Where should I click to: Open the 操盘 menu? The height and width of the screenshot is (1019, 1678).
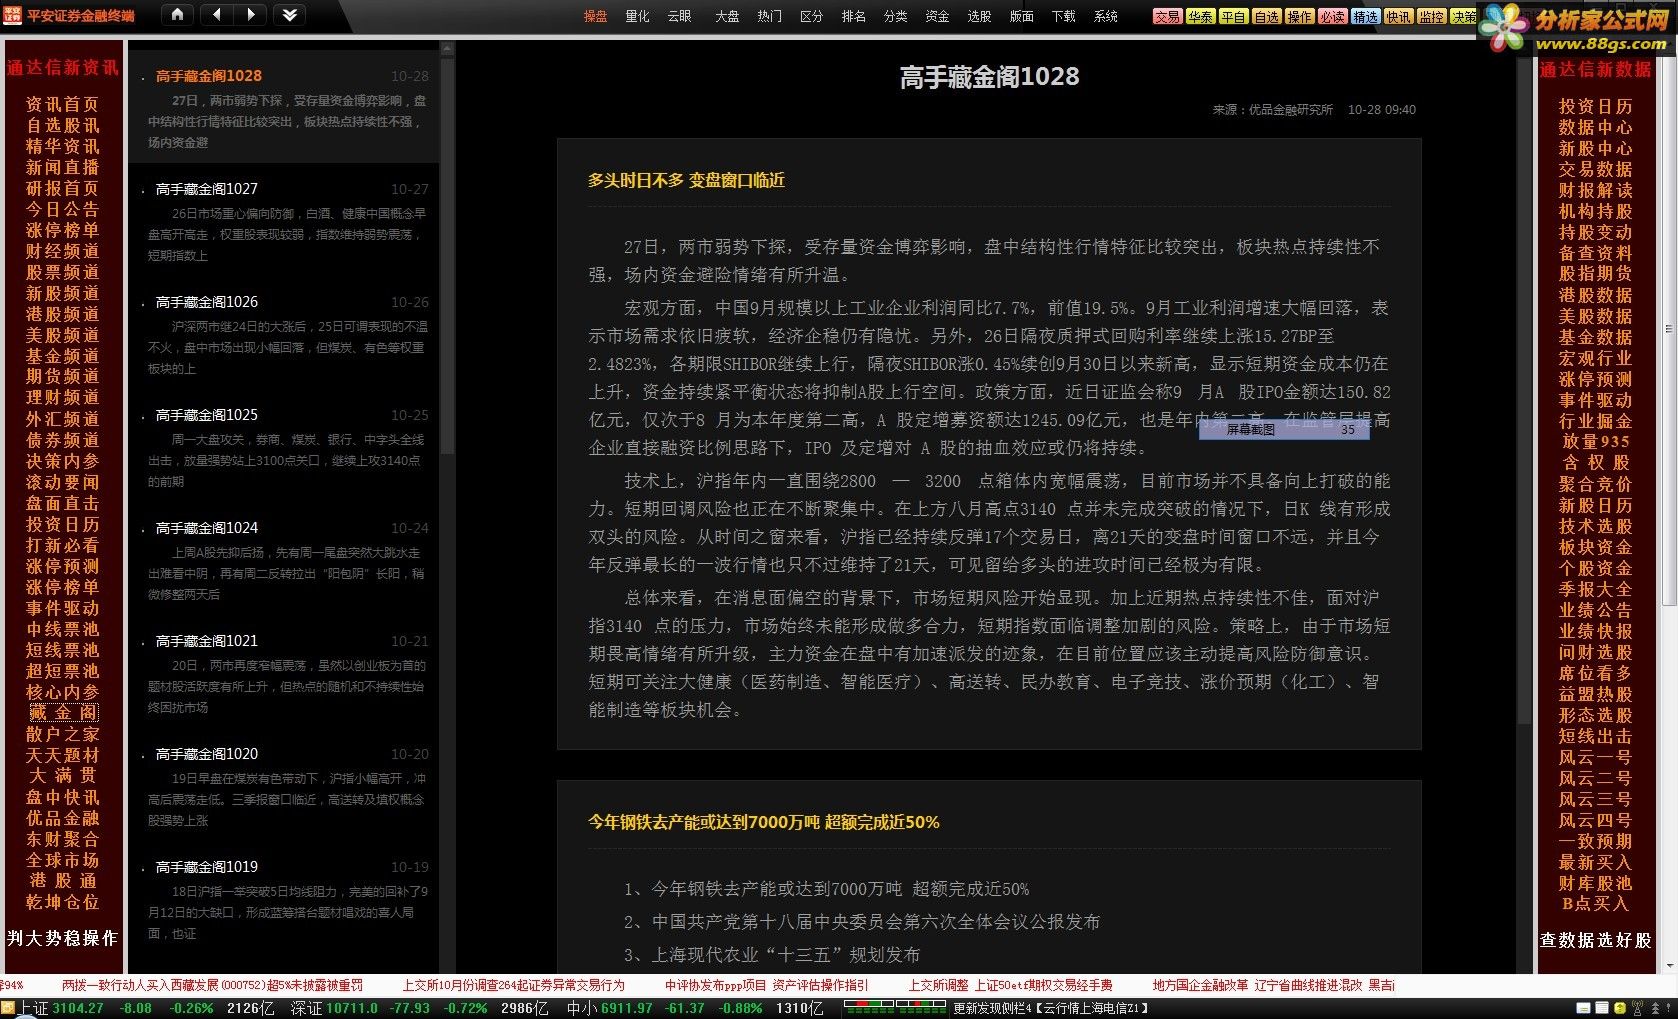(x=595, y=16)
